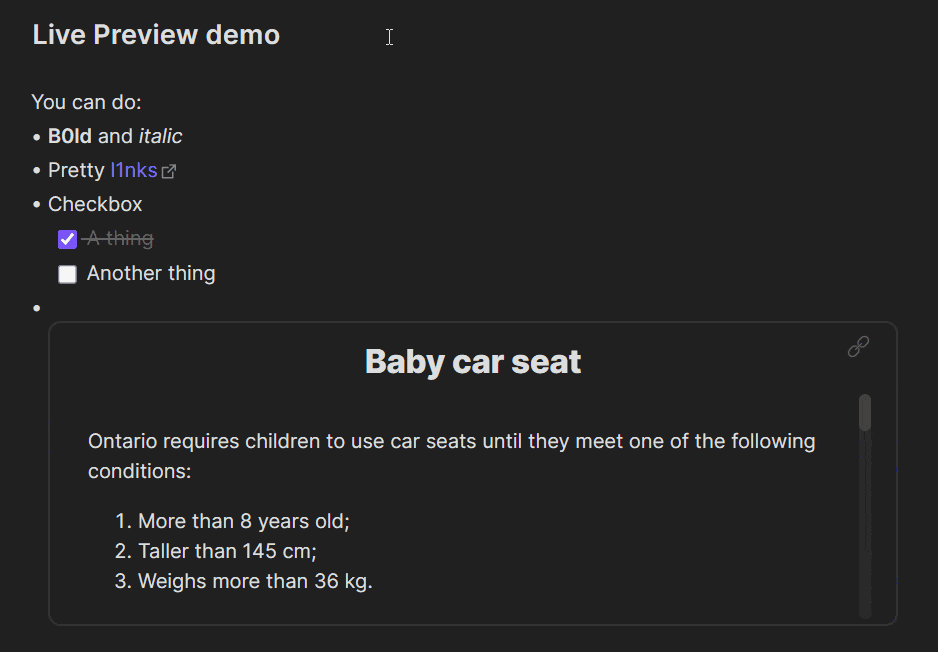Open the embedded note via link icon
The height and width of the screenshot is (652, 938).
click(858, 347)
